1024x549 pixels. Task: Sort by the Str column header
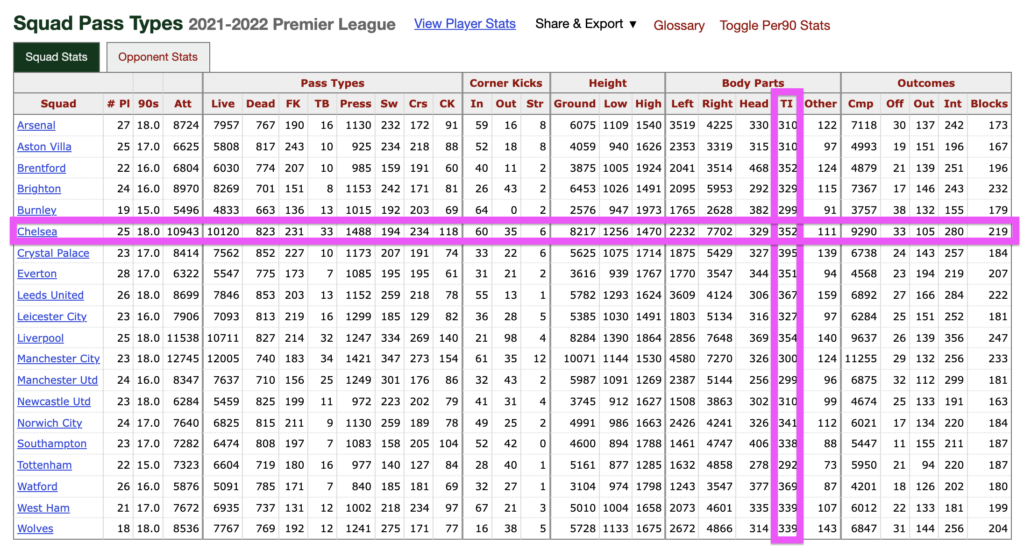click(x=535, y=104)
